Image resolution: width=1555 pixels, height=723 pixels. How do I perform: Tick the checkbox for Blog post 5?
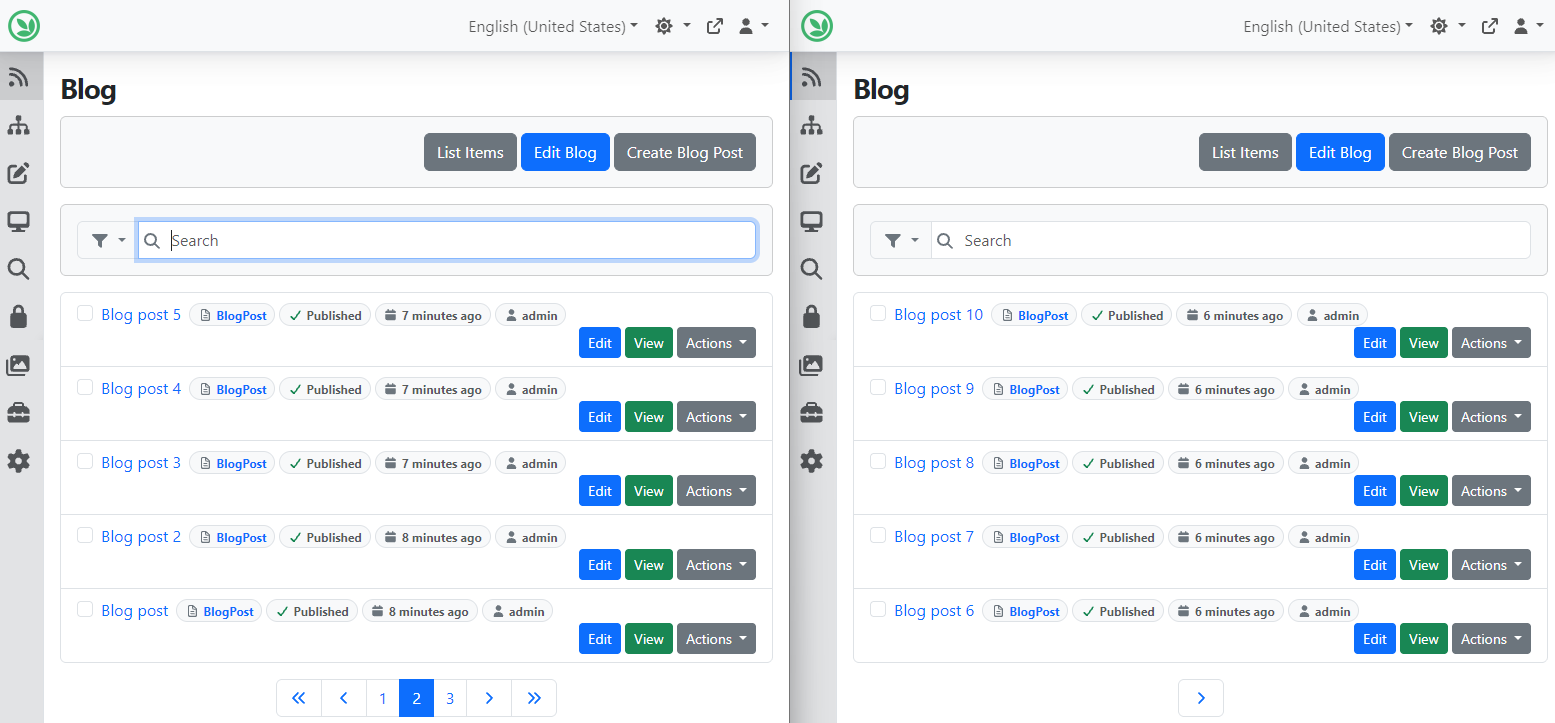pyautogui.click(x=85, y=313)
